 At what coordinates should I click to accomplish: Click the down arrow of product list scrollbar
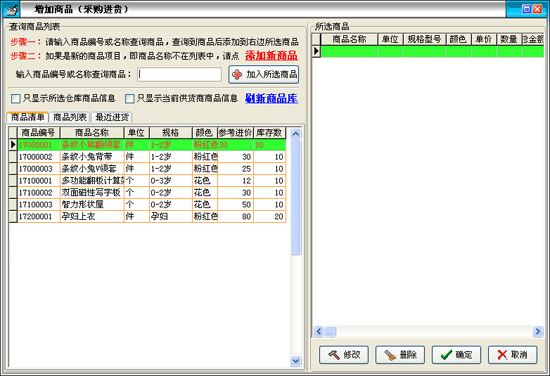pyautogui.click(x=296, y=361)
